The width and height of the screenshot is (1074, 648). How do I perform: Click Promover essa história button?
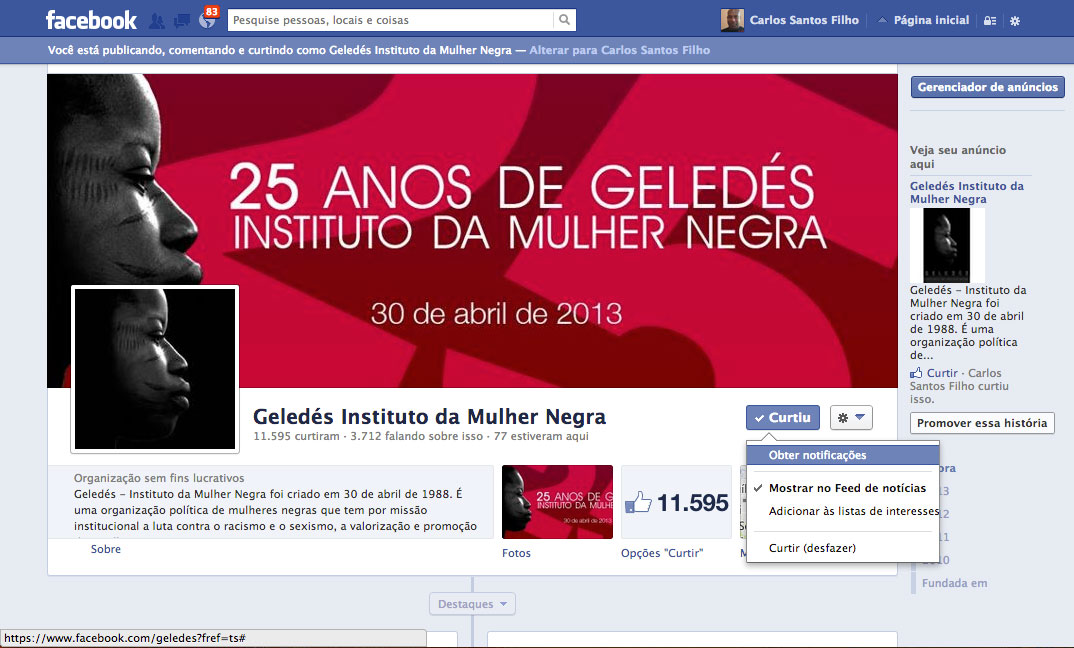pyautogui.click(x=982, y=423)
